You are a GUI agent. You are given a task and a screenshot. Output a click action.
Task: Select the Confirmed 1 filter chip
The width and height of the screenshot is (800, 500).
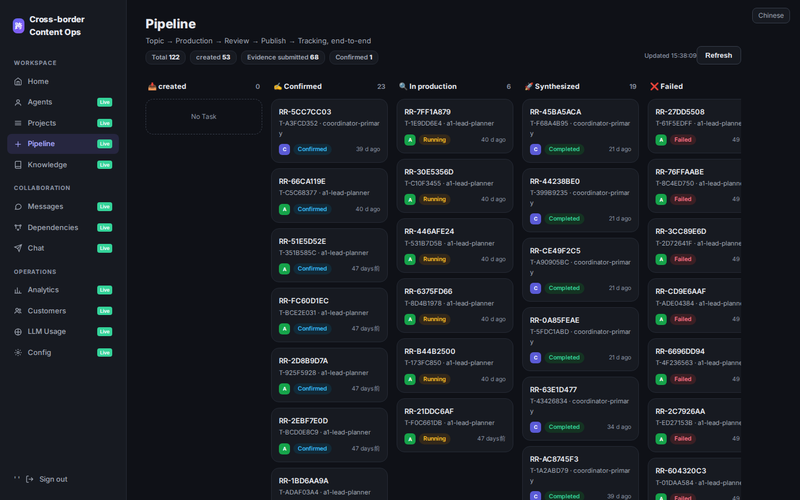pyautogui.click(x=354, y=57)
